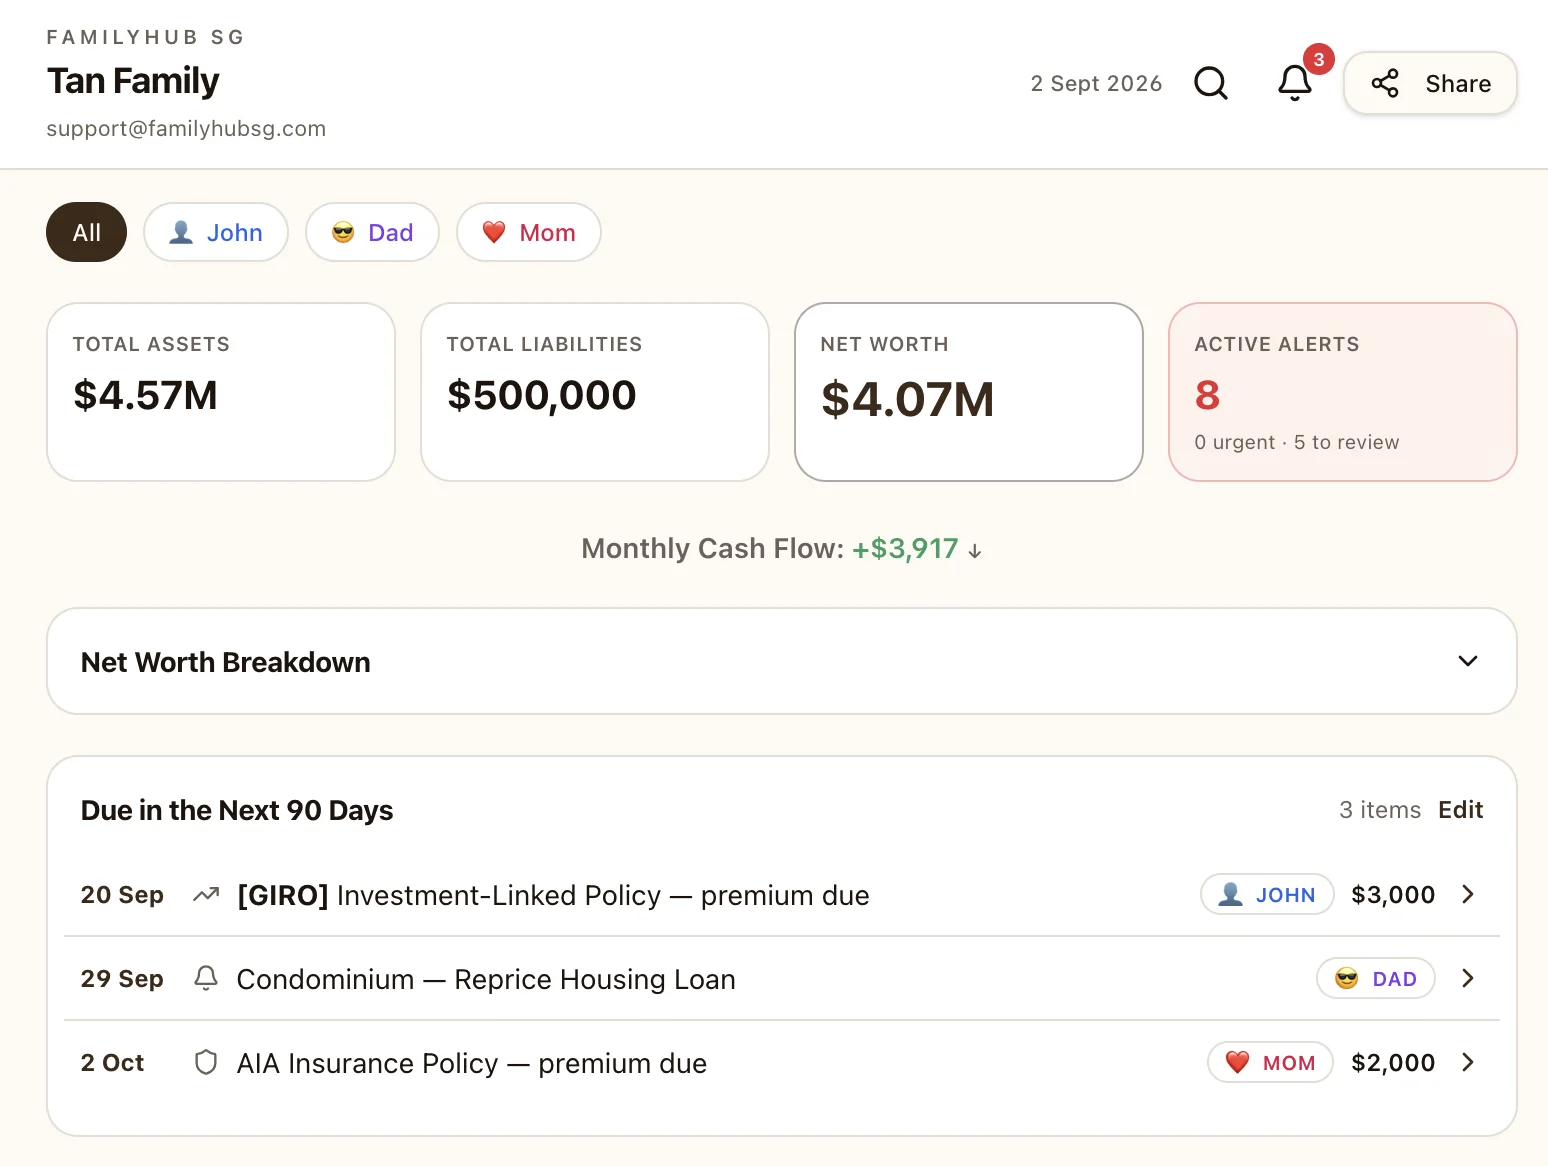Click the +$3,917 cash flow value

905,549
